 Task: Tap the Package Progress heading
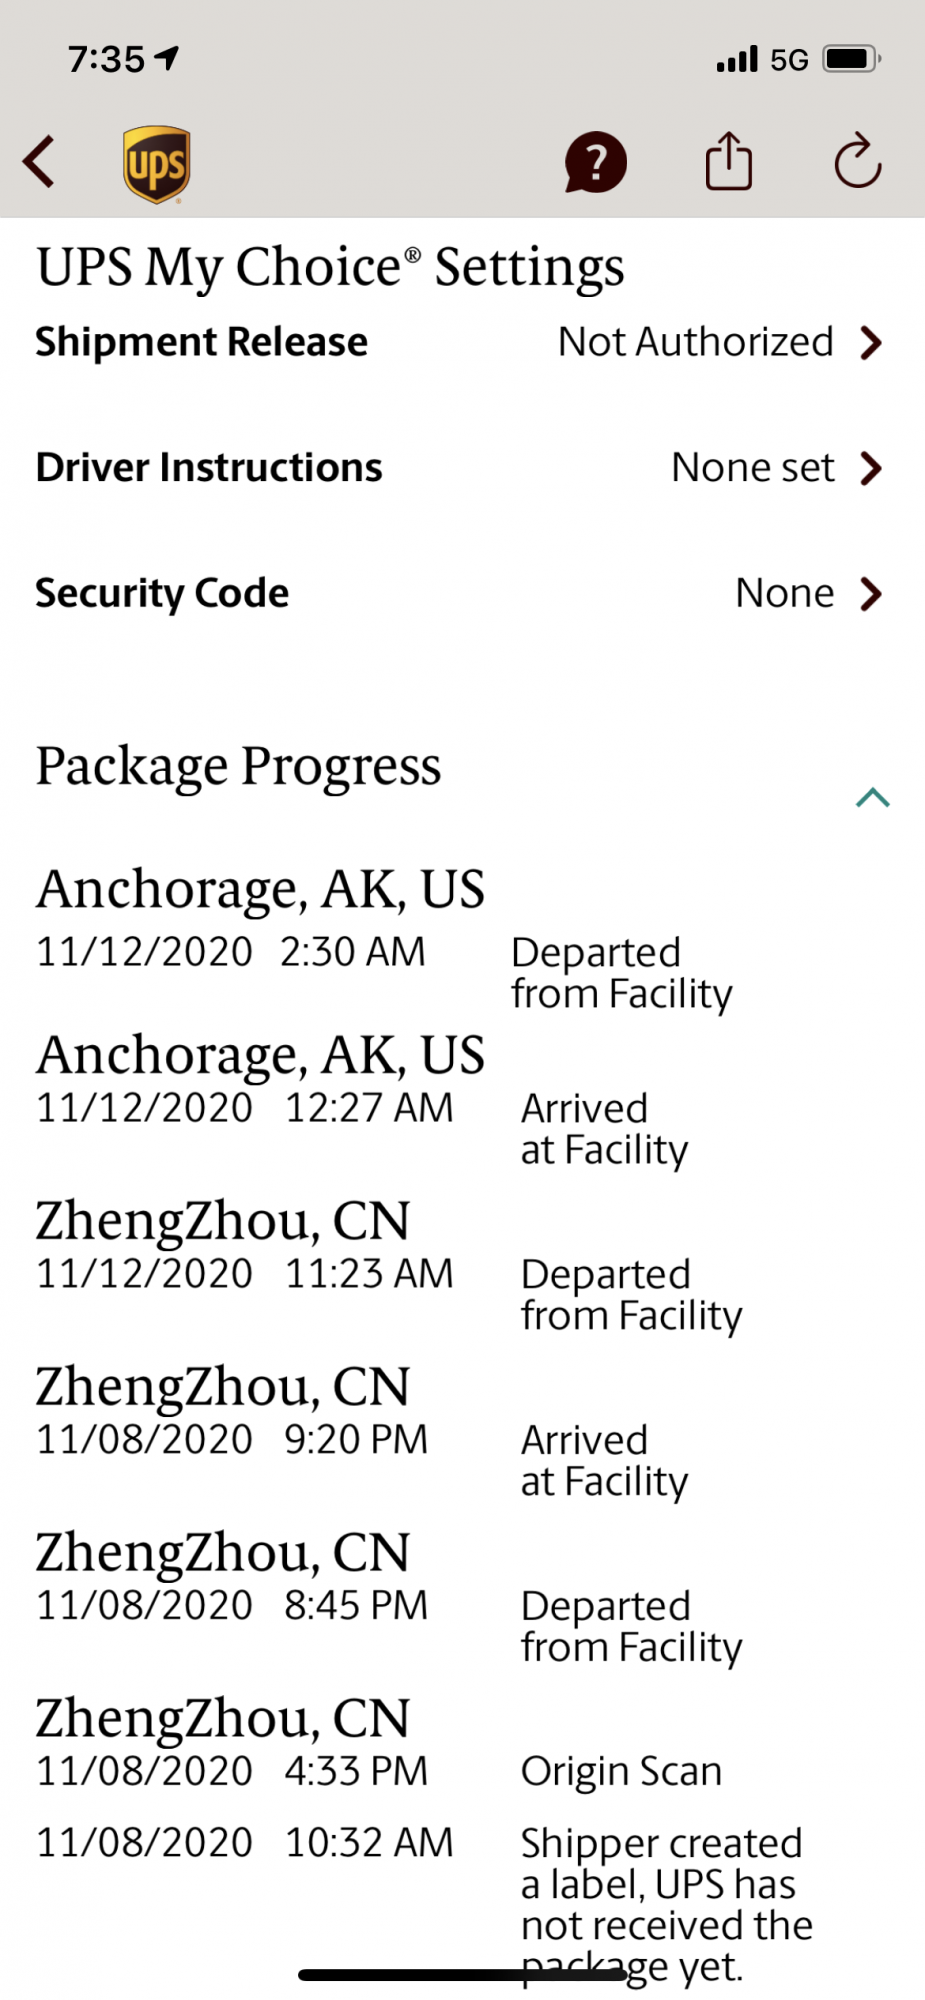click(x=238, y=766)
